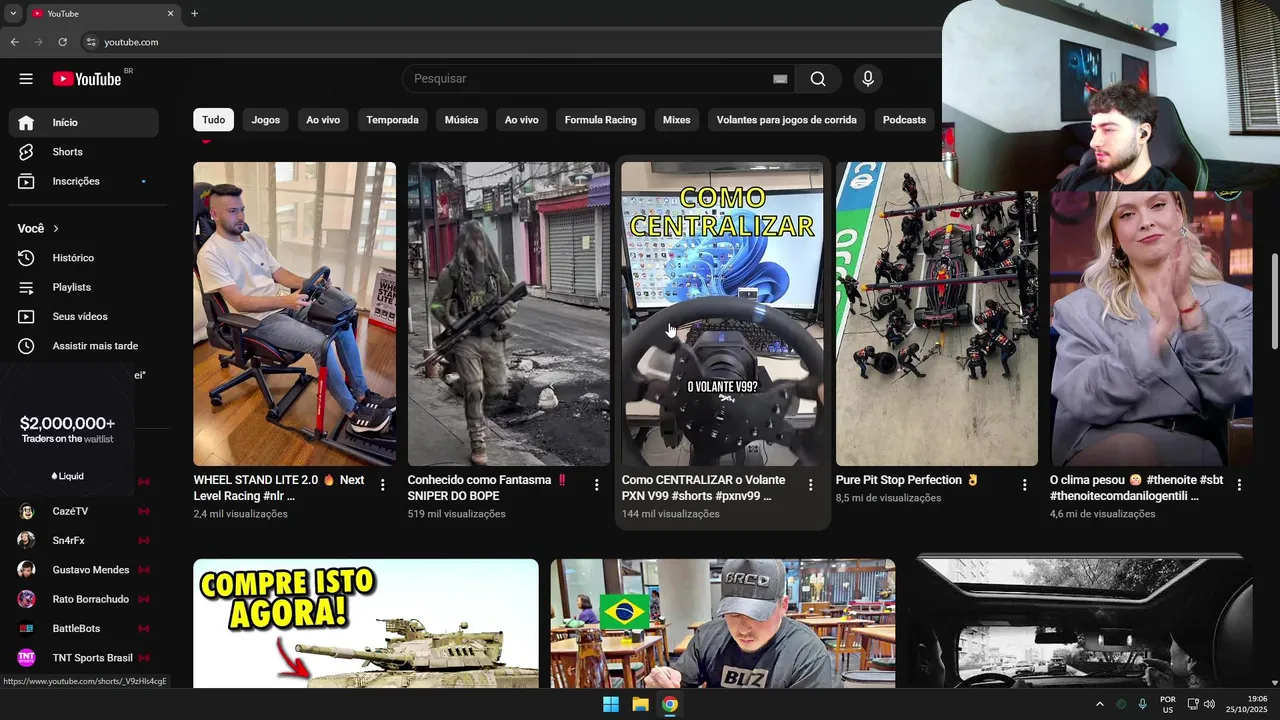Image resolution: width=1280 pixels, height=720 pixels.
Task: Open Shorts in the sidebar
Action: 84,152
